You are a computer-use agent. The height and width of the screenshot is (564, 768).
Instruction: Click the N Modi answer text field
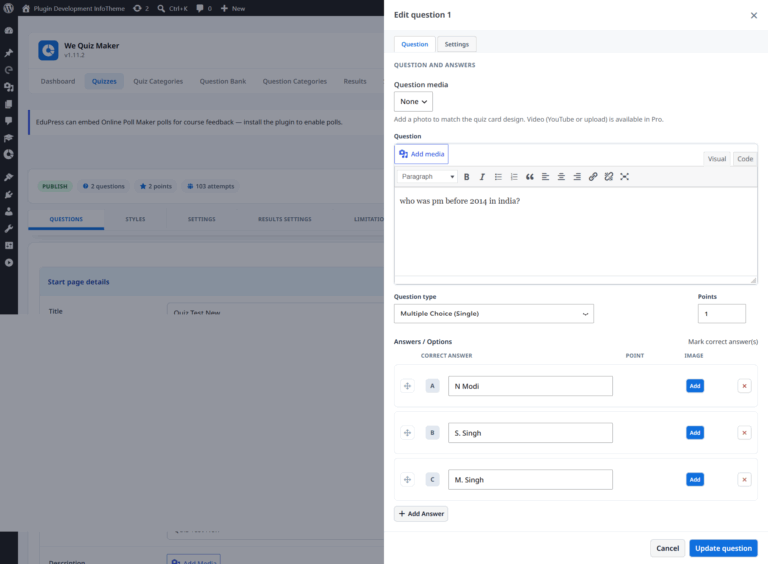coord(530,386)
